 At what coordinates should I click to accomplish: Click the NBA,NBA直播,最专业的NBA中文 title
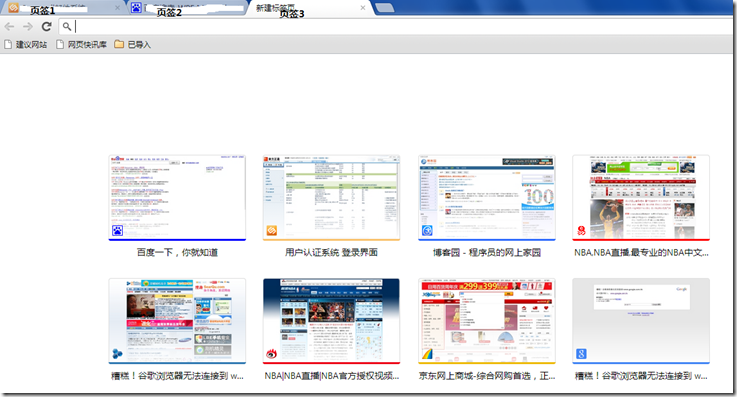pos(641,252)
